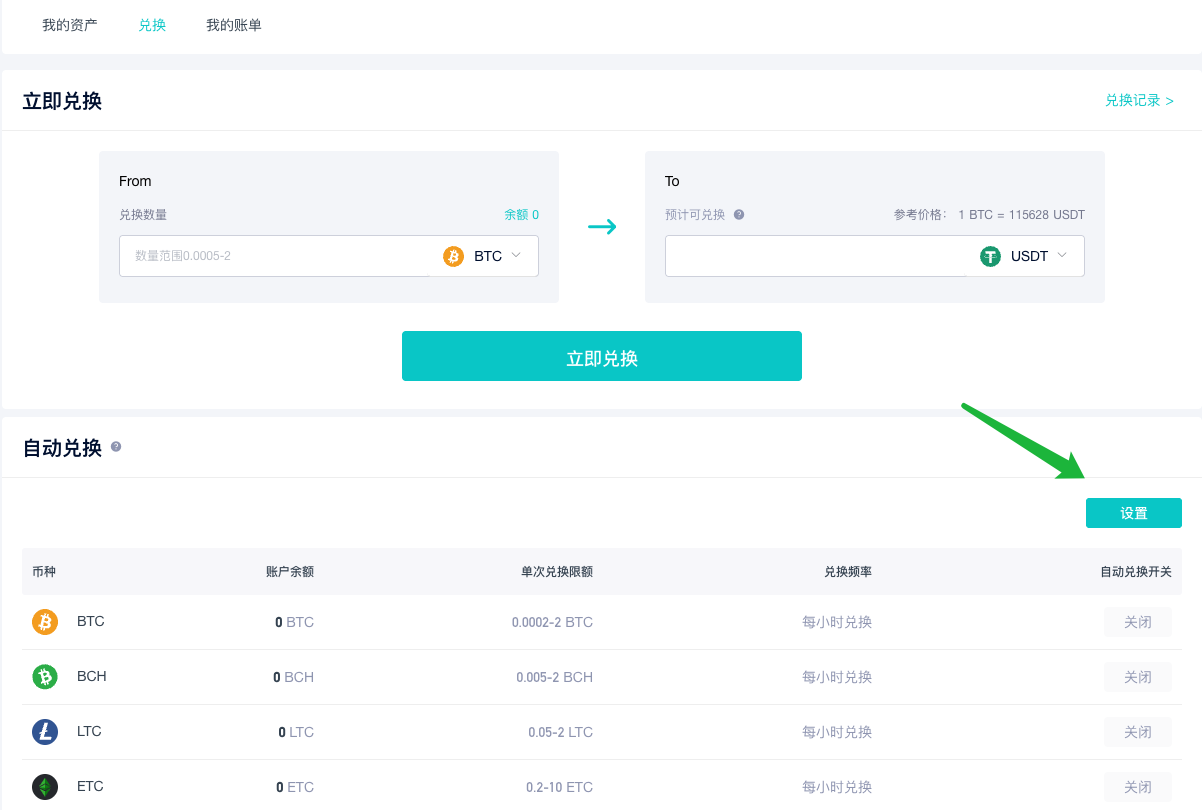Click the Tether coin icon in the To selector
This screenshot has width=1202, height=810.
pos(990,256)
